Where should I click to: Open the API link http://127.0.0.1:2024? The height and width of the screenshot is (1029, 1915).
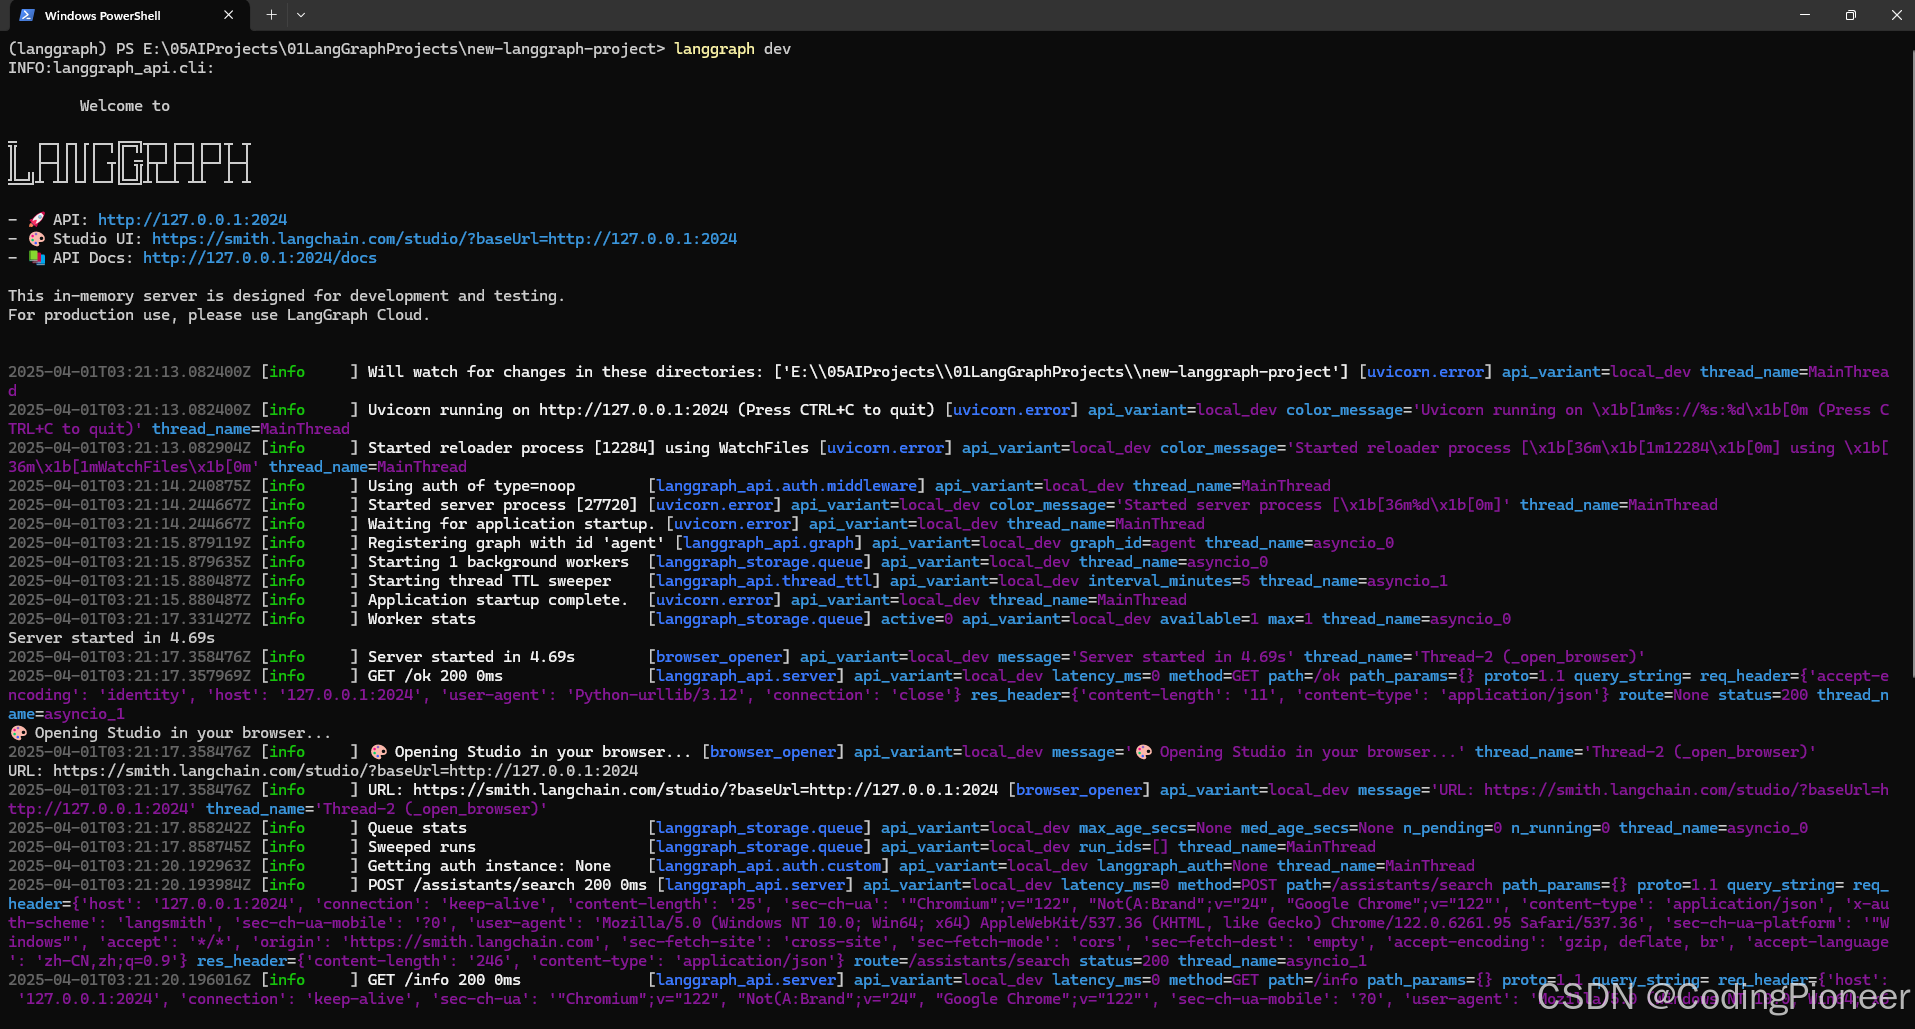(x=192, y=220)
